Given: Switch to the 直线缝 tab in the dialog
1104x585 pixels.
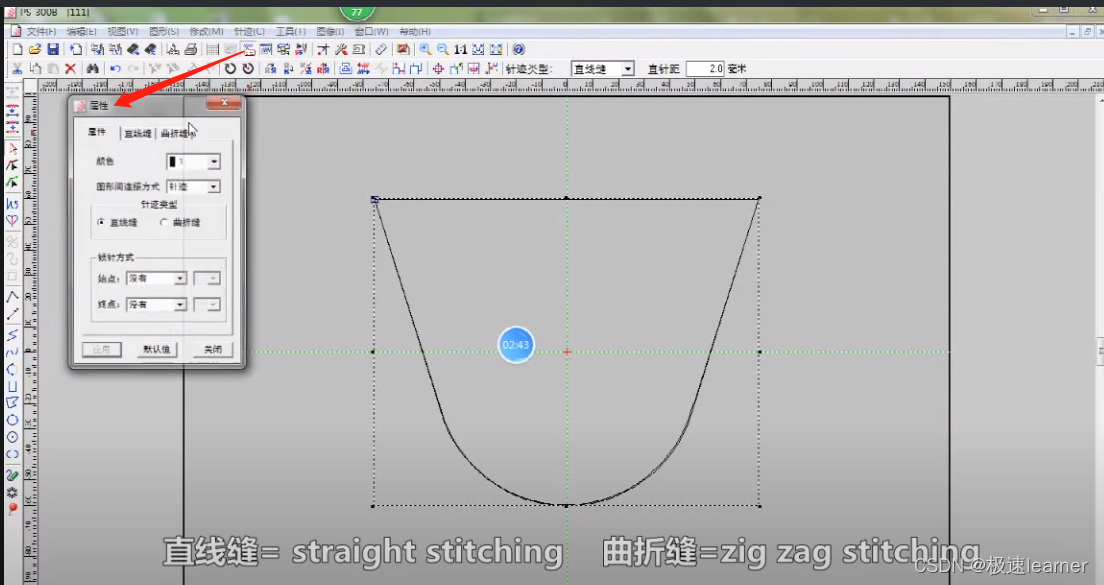Looking at the screenshot, I should coord(138,134).
